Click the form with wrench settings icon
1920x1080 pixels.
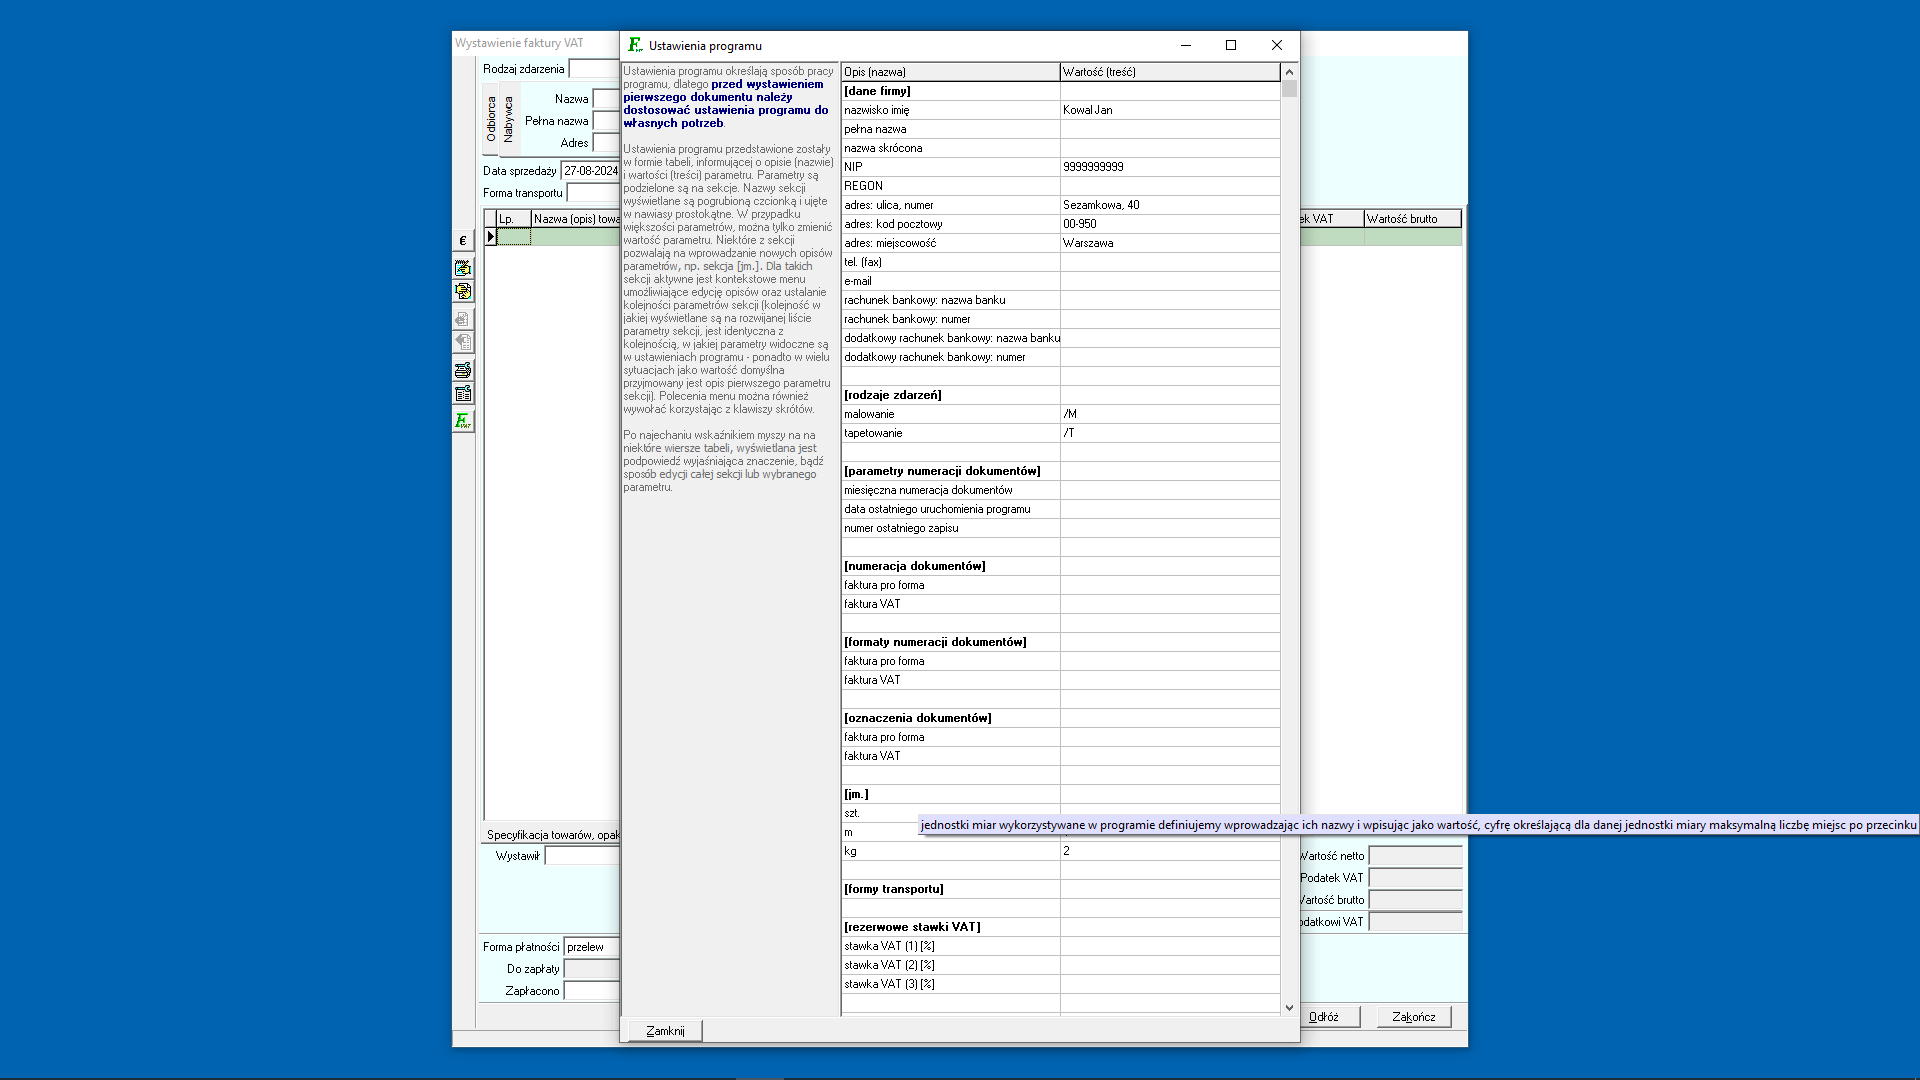463,394
